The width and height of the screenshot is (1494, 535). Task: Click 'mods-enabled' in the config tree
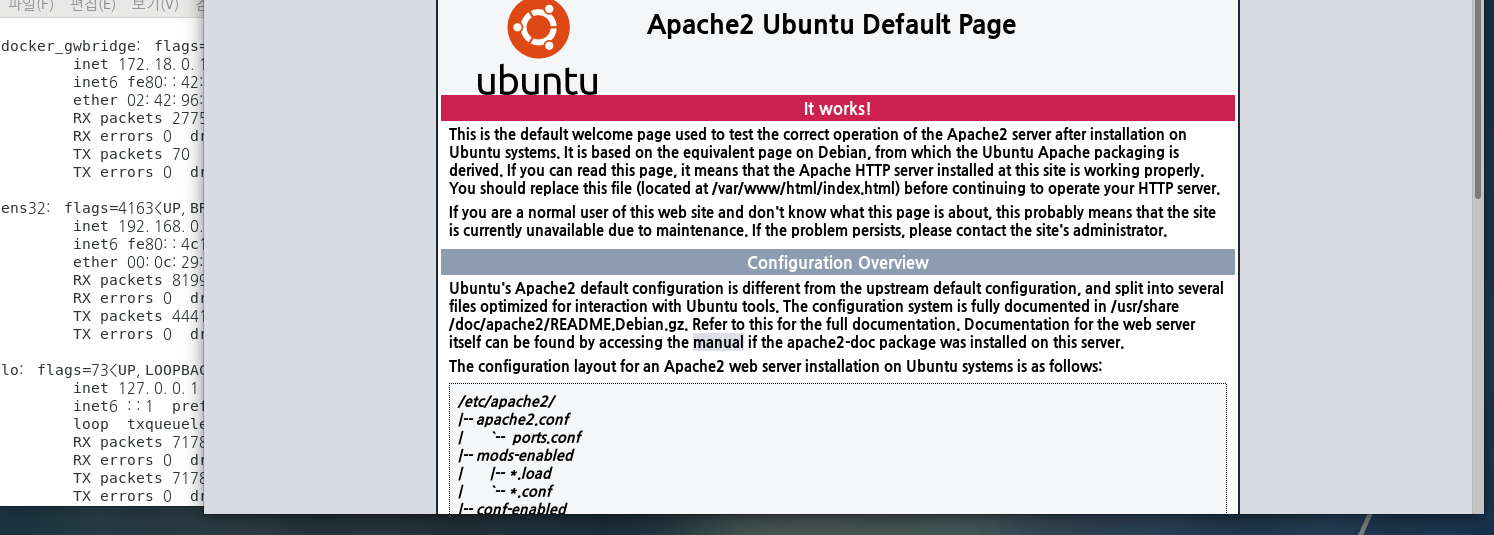tap(525, 455)
